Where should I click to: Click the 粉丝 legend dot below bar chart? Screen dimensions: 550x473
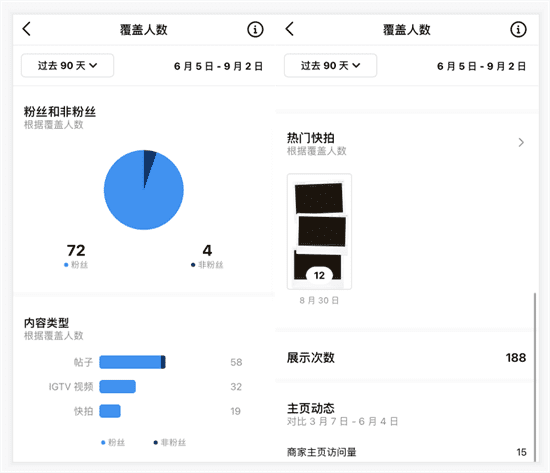103,442
